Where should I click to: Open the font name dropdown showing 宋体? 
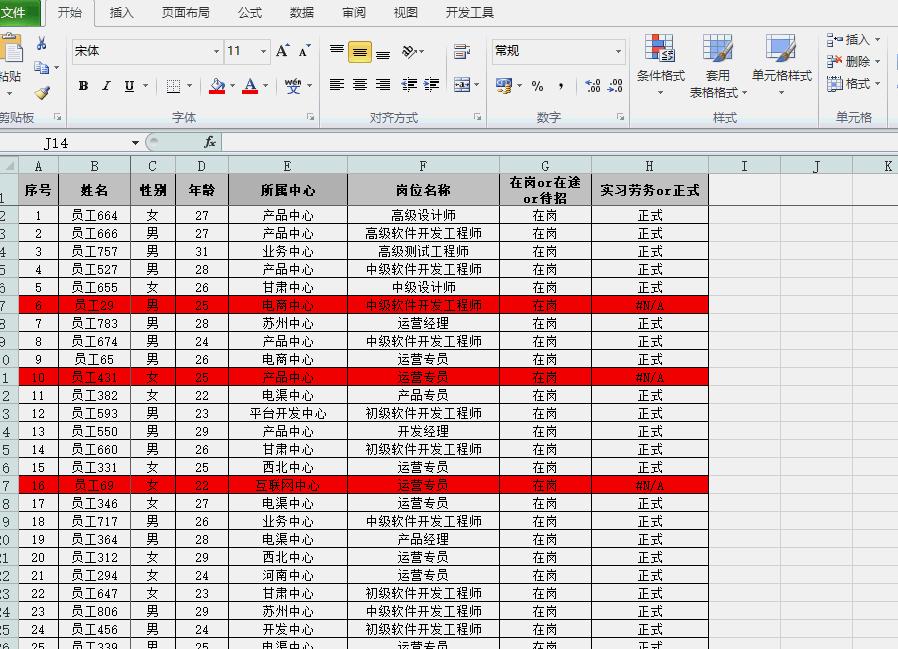[x=216, y=50]
